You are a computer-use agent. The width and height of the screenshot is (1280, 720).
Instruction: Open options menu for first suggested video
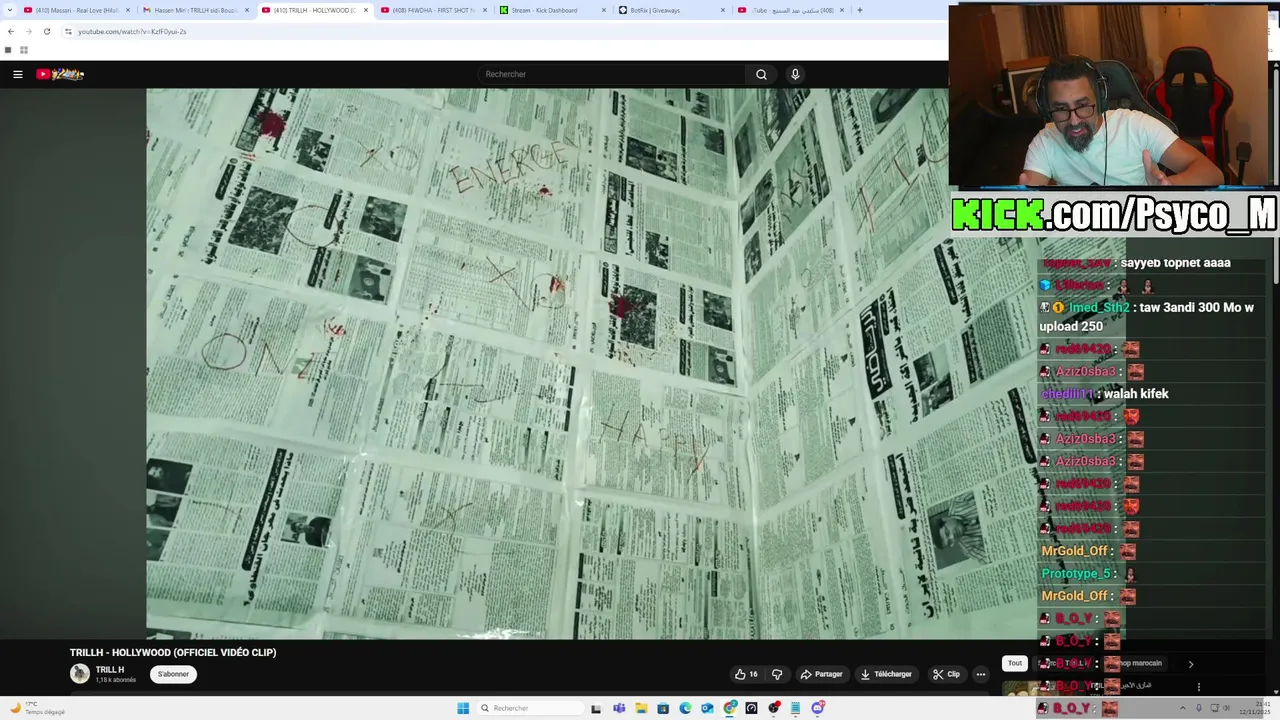point(1199,687)
